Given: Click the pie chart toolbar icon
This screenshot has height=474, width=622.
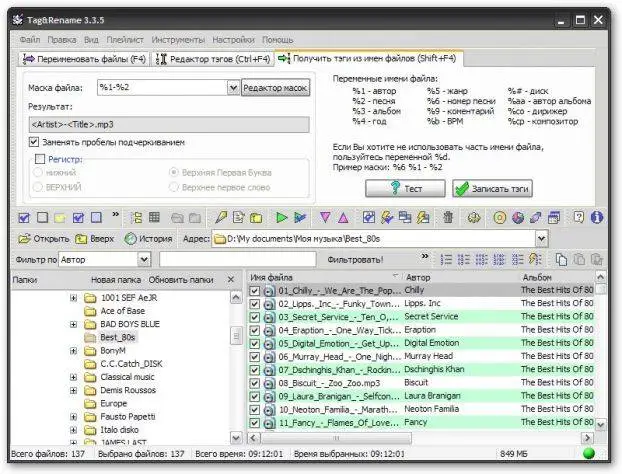Looking at the screenshot, I should [518, 217].
